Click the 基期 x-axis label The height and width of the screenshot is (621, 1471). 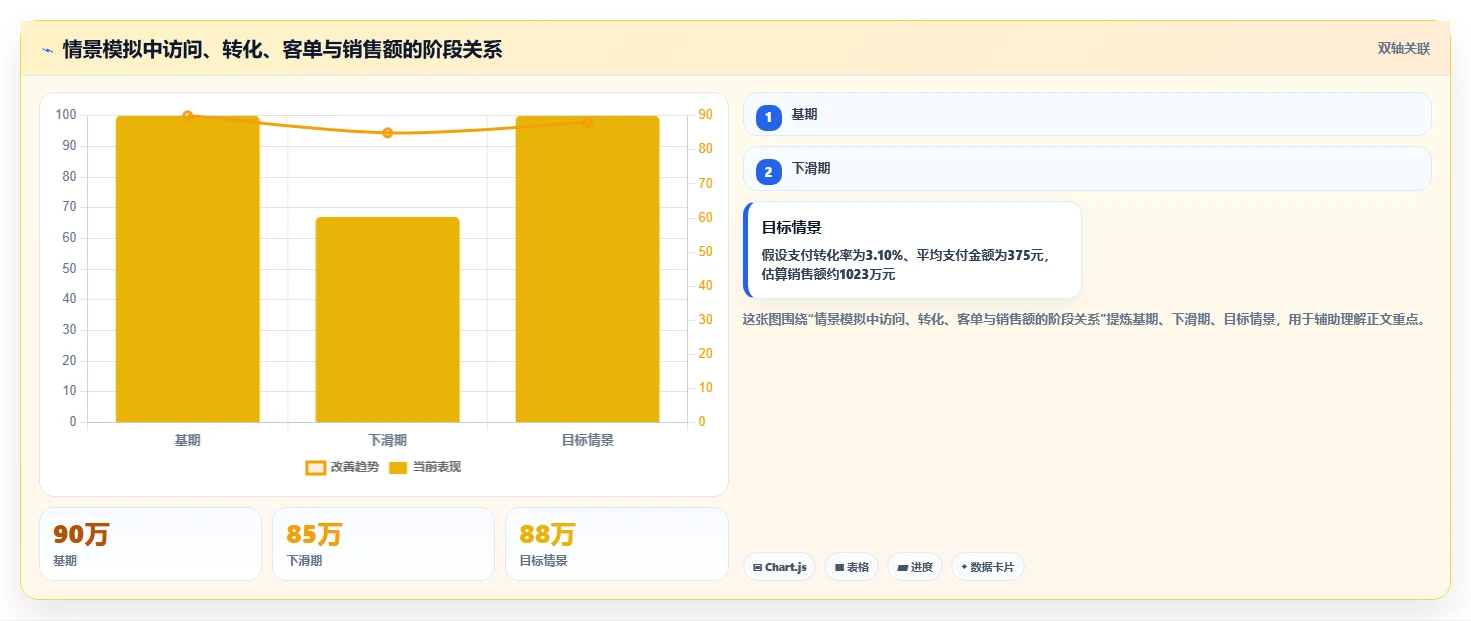point(188,440)
